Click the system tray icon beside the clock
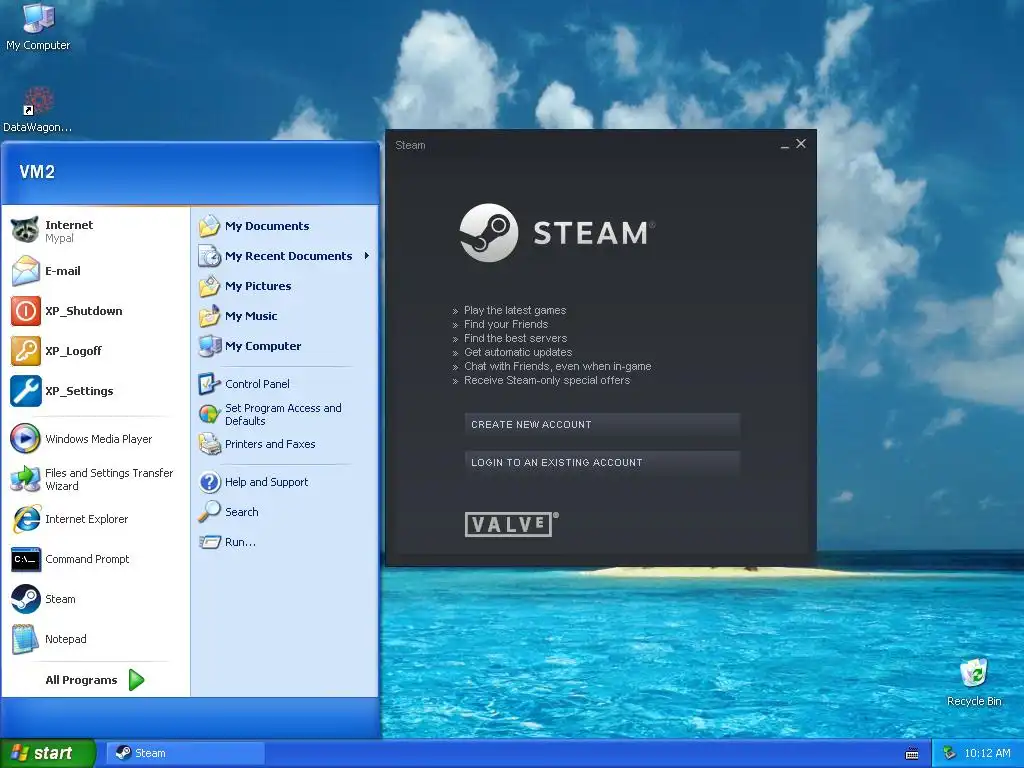Viewport: 1024px width, 768px height. (x=950, y=753)
